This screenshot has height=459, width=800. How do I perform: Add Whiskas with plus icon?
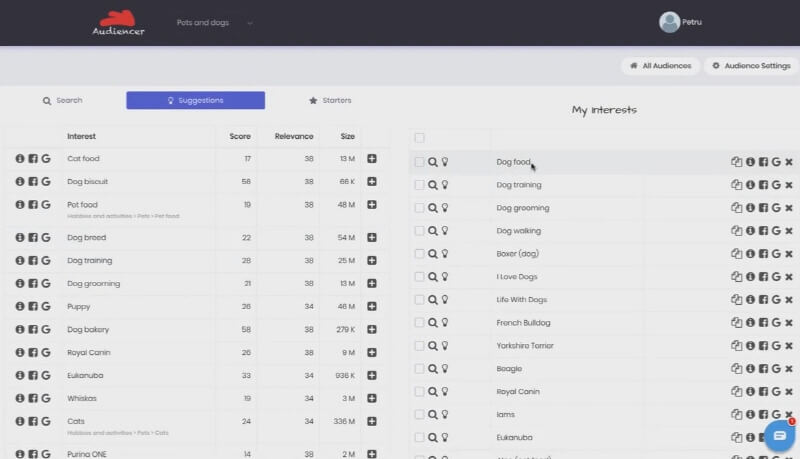[x=372, y=398]
